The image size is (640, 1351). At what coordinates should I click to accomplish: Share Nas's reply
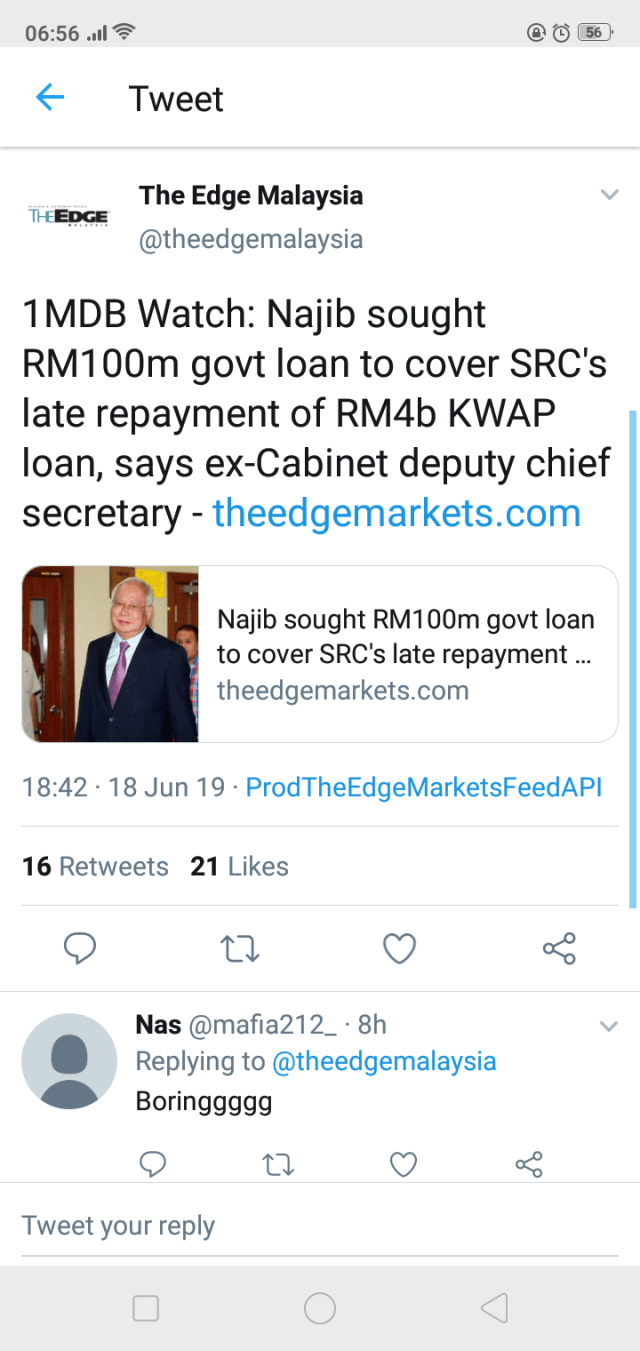click(x=528, y=1164)
